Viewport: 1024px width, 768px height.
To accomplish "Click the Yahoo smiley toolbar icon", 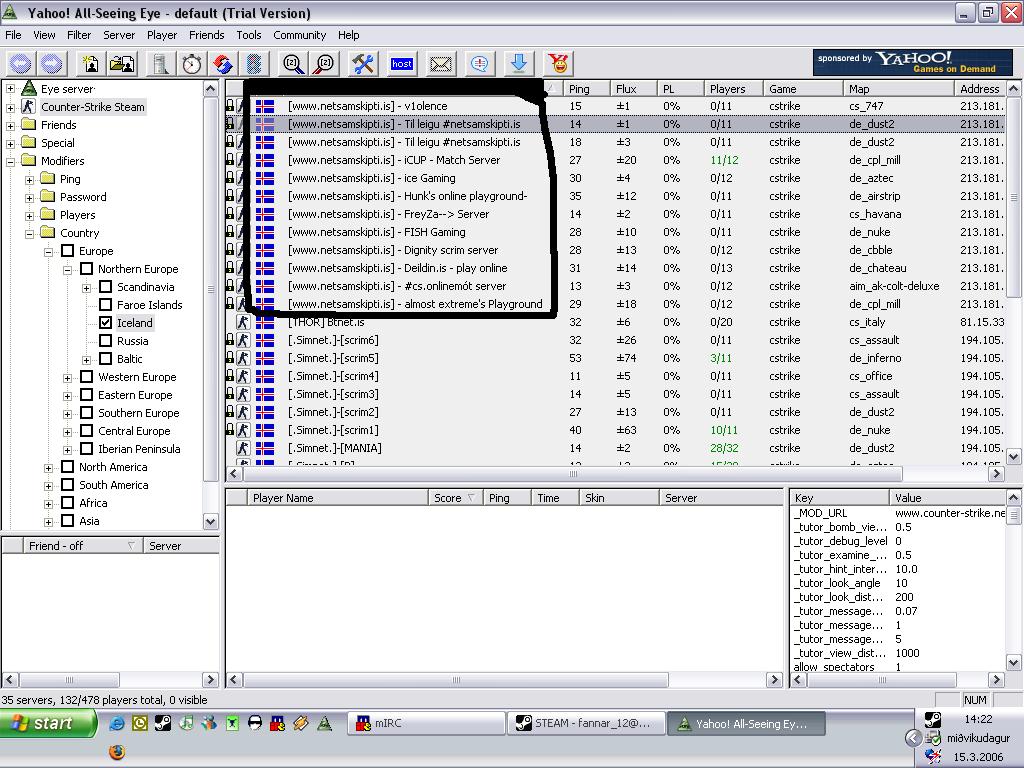I will coord(558,63).
